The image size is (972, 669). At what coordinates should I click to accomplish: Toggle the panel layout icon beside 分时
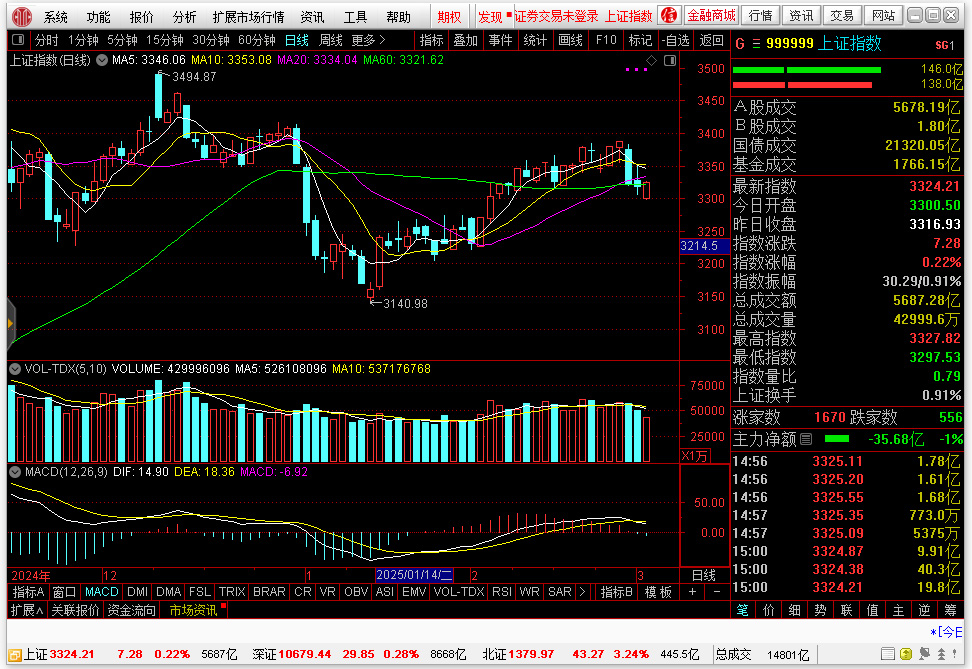point(18,40)
